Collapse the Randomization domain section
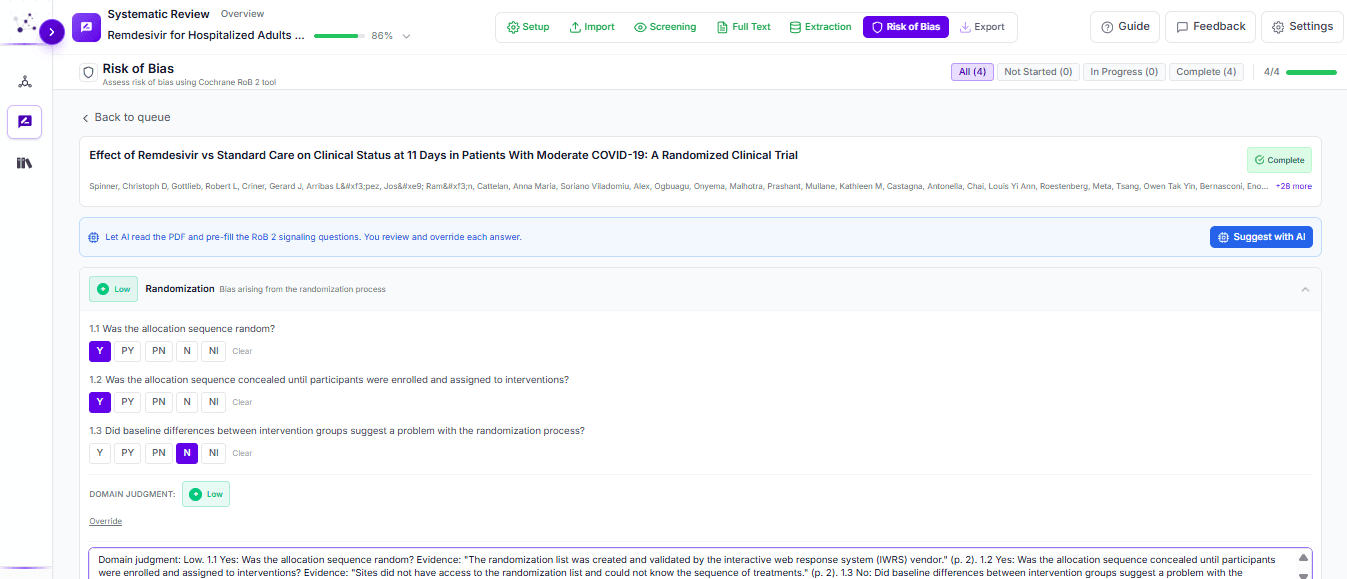 coord(1305,289)
